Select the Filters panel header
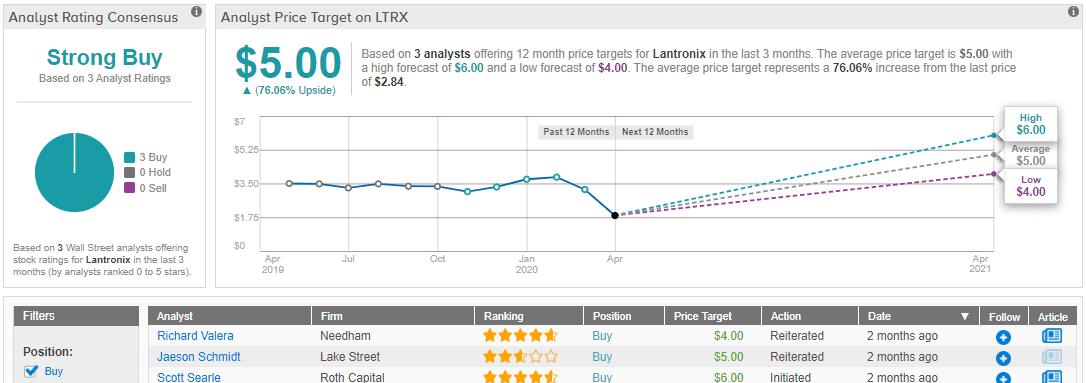 tap(76, 317)
